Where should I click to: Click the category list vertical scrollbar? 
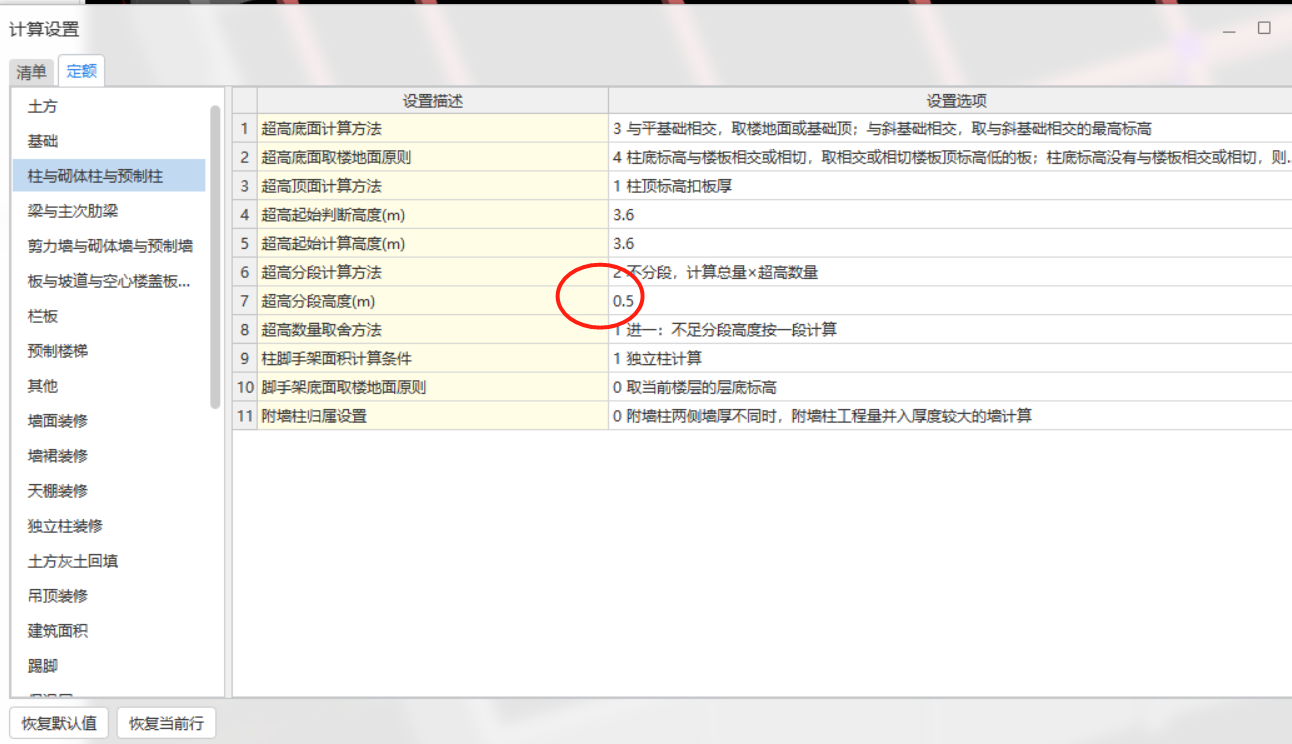[x=215, y=257]
